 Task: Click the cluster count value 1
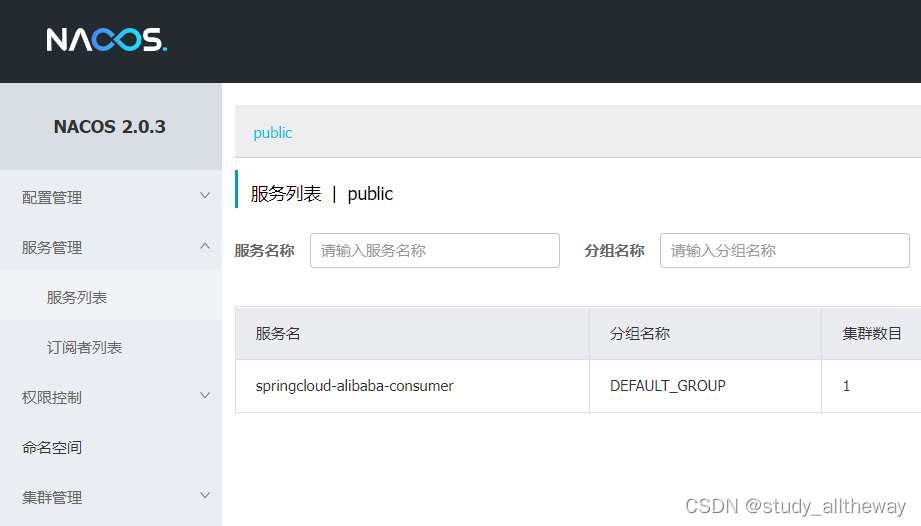click(x=846, y=386)
